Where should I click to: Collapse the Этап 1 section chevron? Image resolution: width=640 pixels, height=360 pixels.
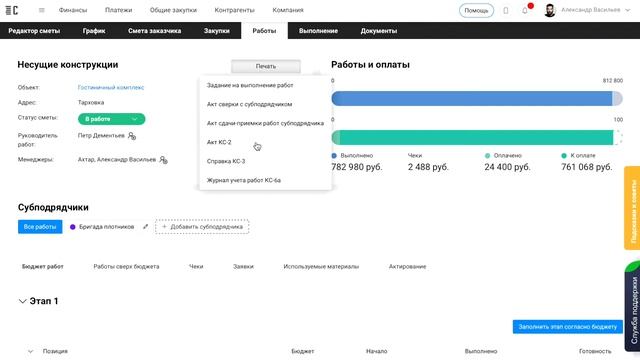coord(22,301)
